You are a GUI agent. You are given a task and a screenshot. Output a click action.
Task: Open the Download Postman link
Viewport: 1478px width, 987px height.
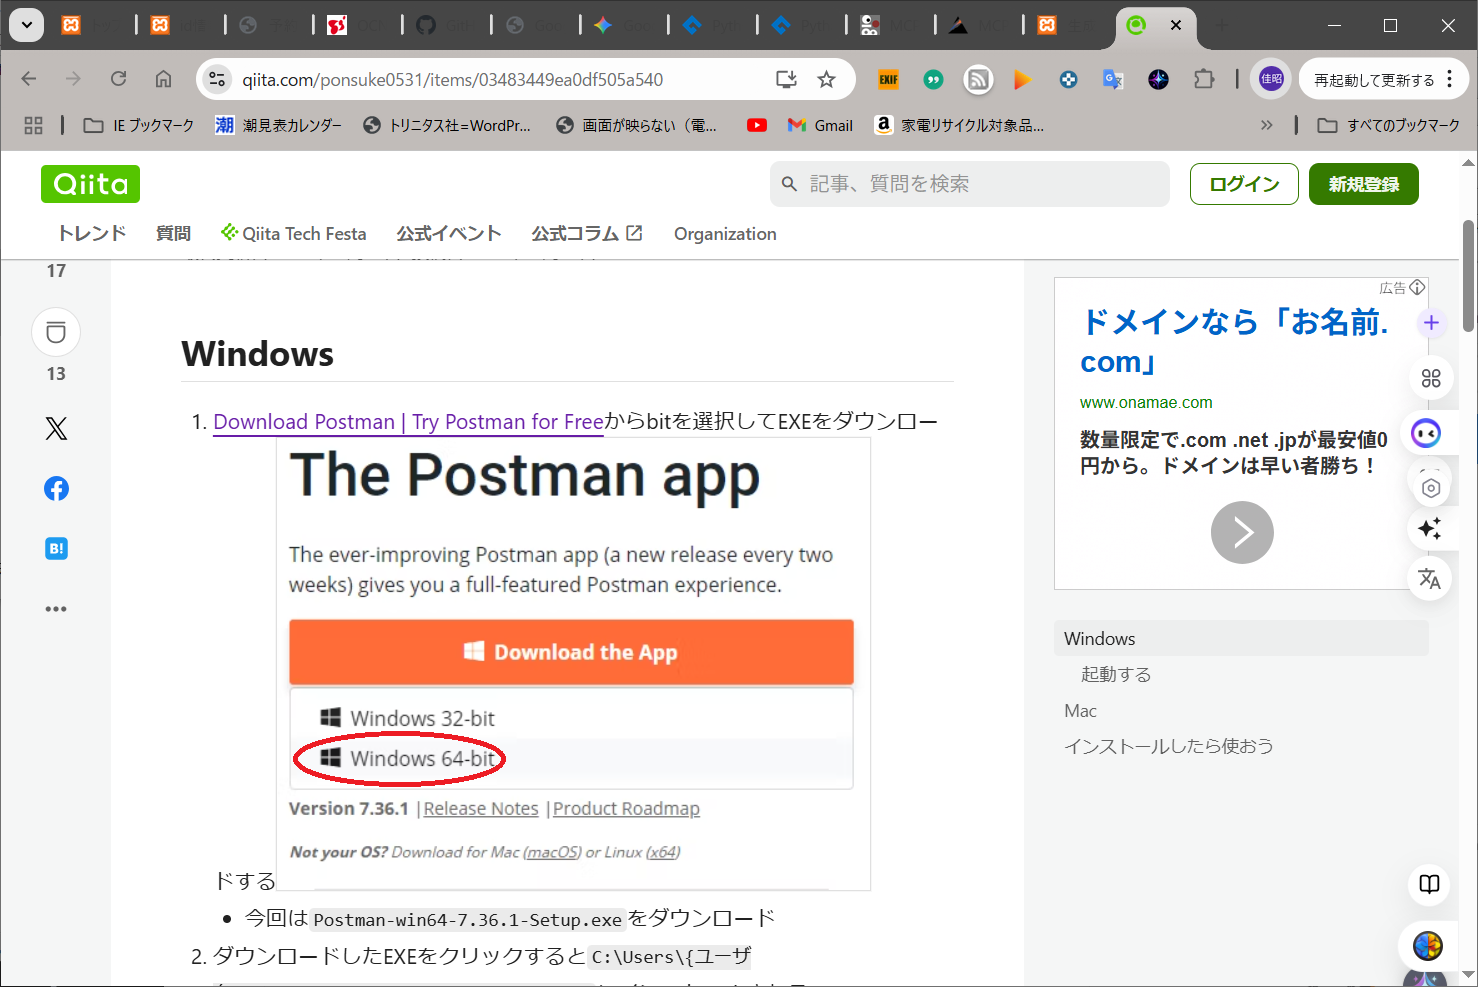[x=408, y=422]
